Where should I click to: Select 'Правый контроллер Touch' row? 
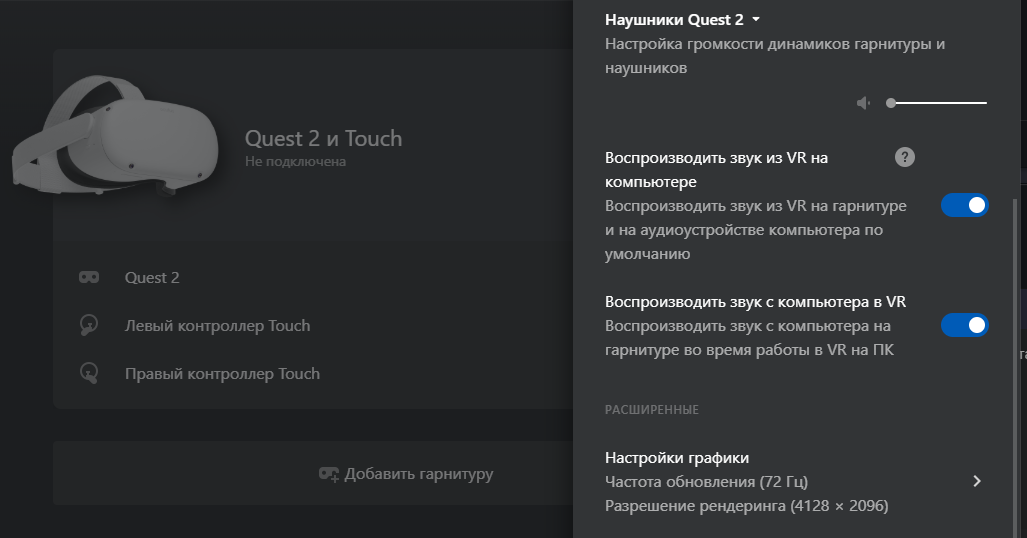pos(313,373)
